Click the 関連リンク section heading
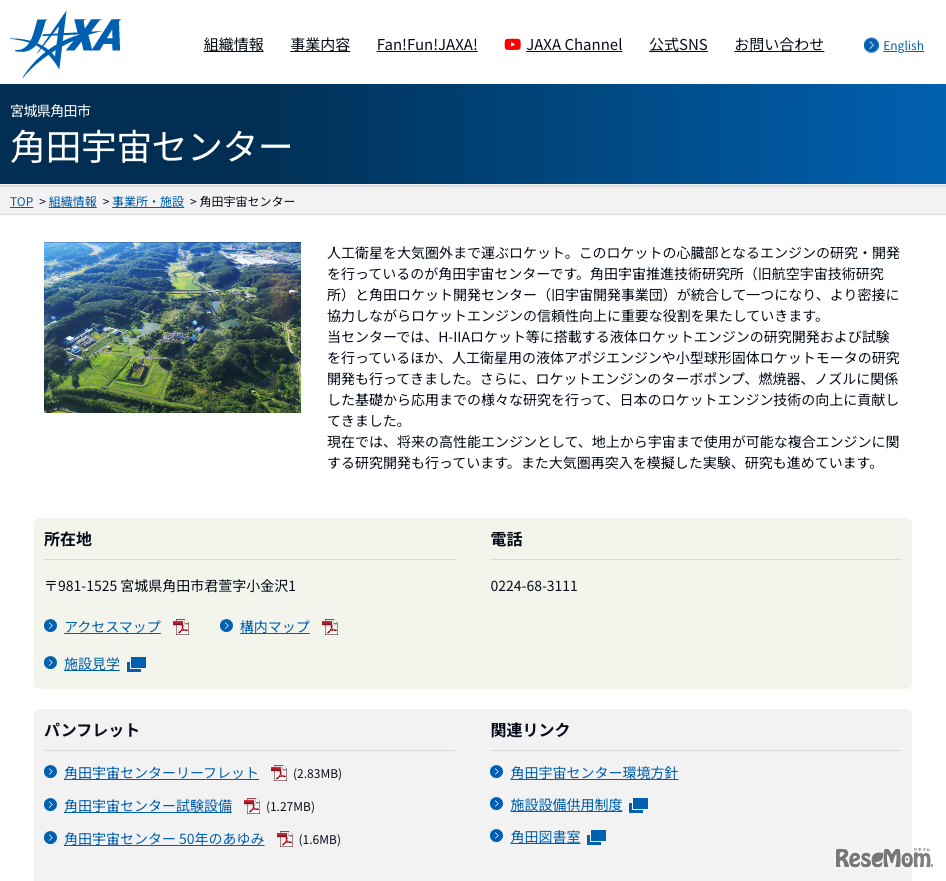946x881 pixels. (530, 730)
